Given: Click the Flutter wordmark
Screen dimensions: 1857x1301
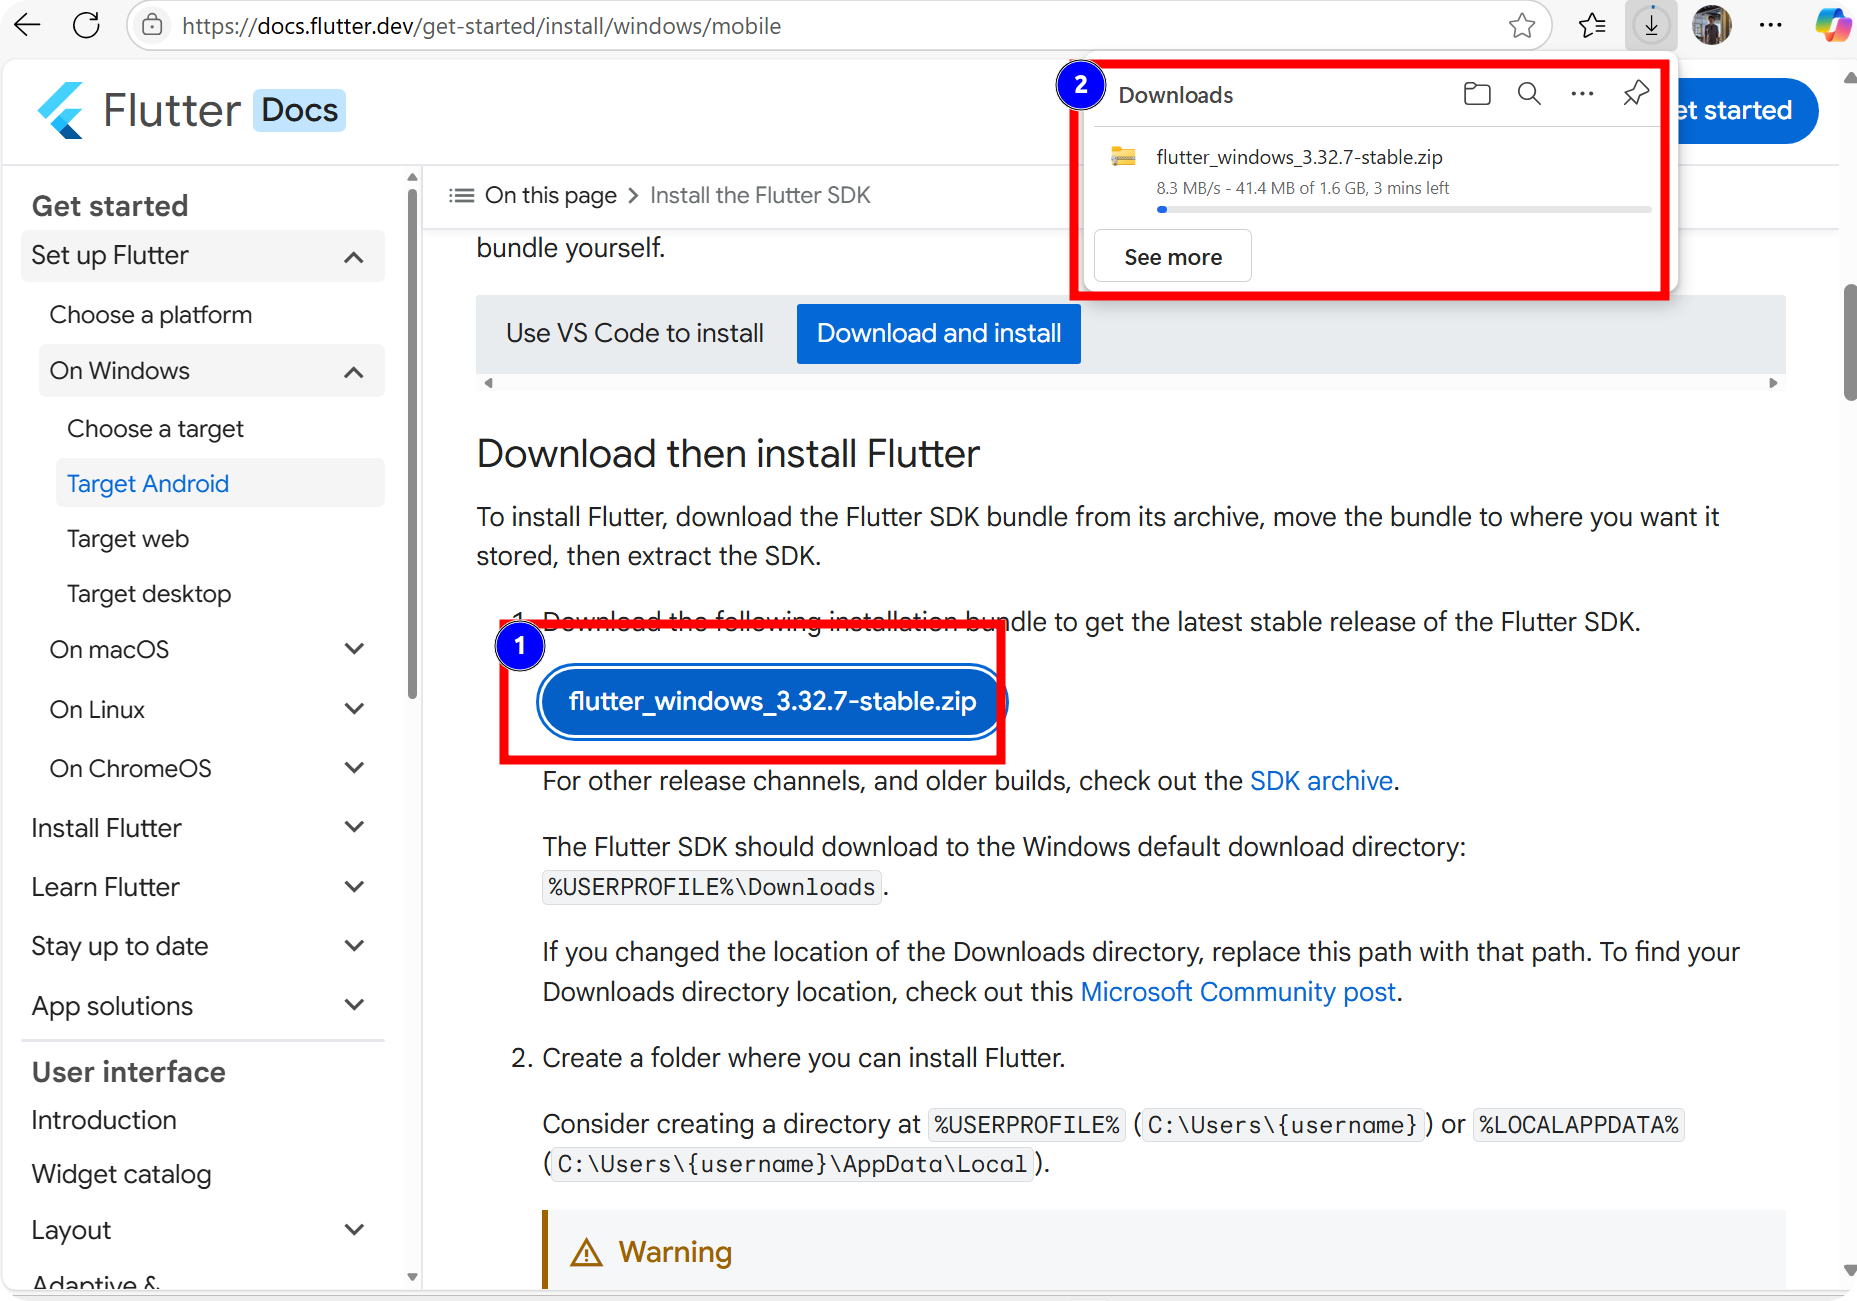Looking at the screenshot, I should click(x=172, y=110).
